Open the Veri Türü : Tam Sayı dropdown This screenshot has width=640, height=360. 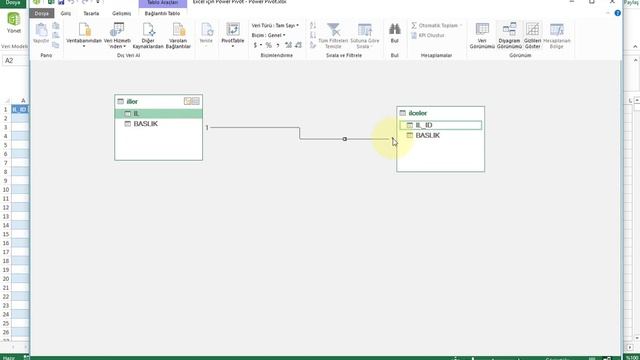(x=275, y=25)
